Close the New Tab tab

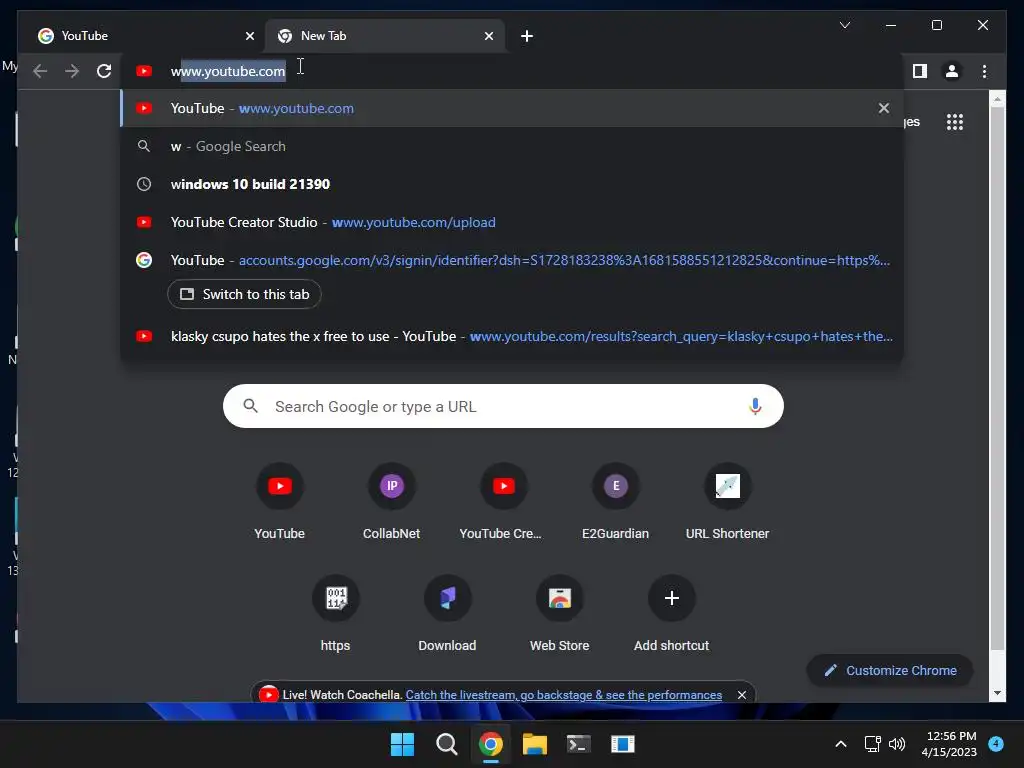pyautogui.click(x=488, y=36)
